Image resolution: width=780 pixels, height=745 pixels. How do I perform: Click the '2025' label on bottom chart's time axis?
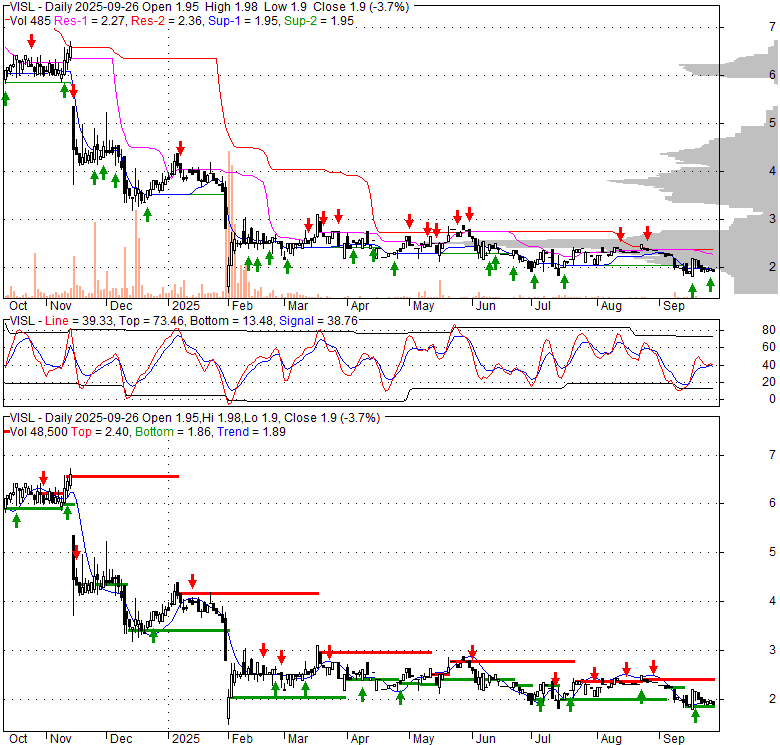point(186,739)
